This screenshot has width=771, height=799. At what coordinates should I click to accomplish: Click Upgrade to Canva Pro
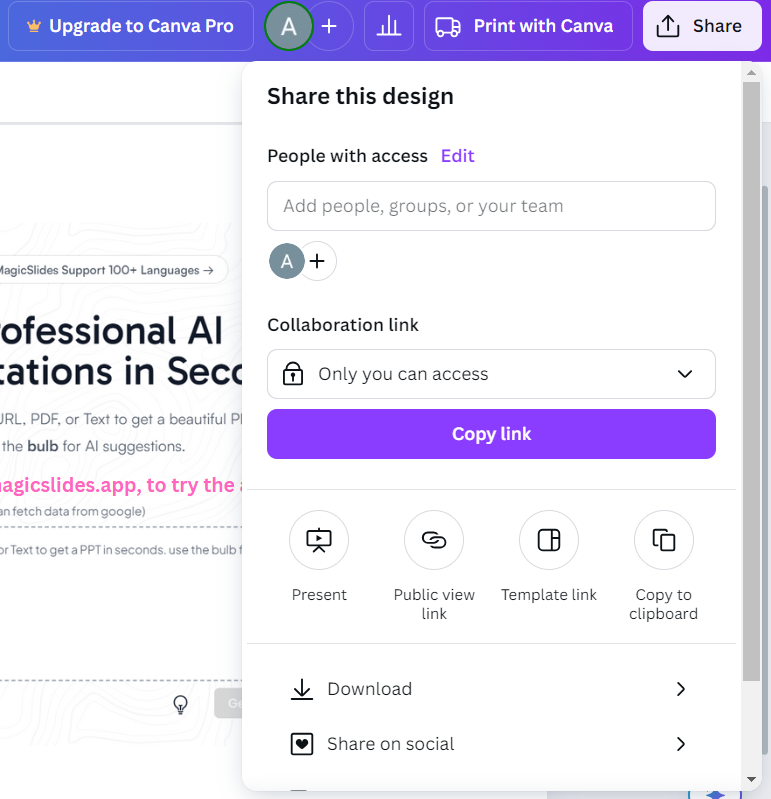(130, 26)
